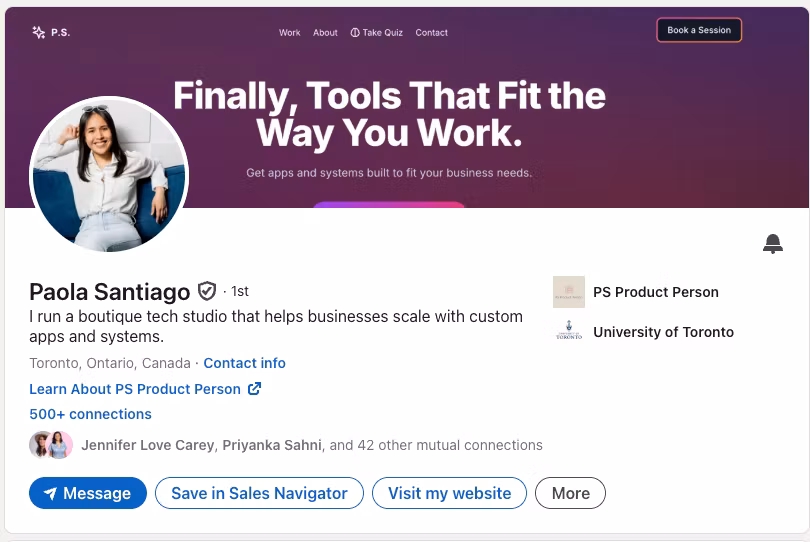View the 500+ connections link
Image resolution: width=810 pixels, height=542 pixels.
point(90,414)
